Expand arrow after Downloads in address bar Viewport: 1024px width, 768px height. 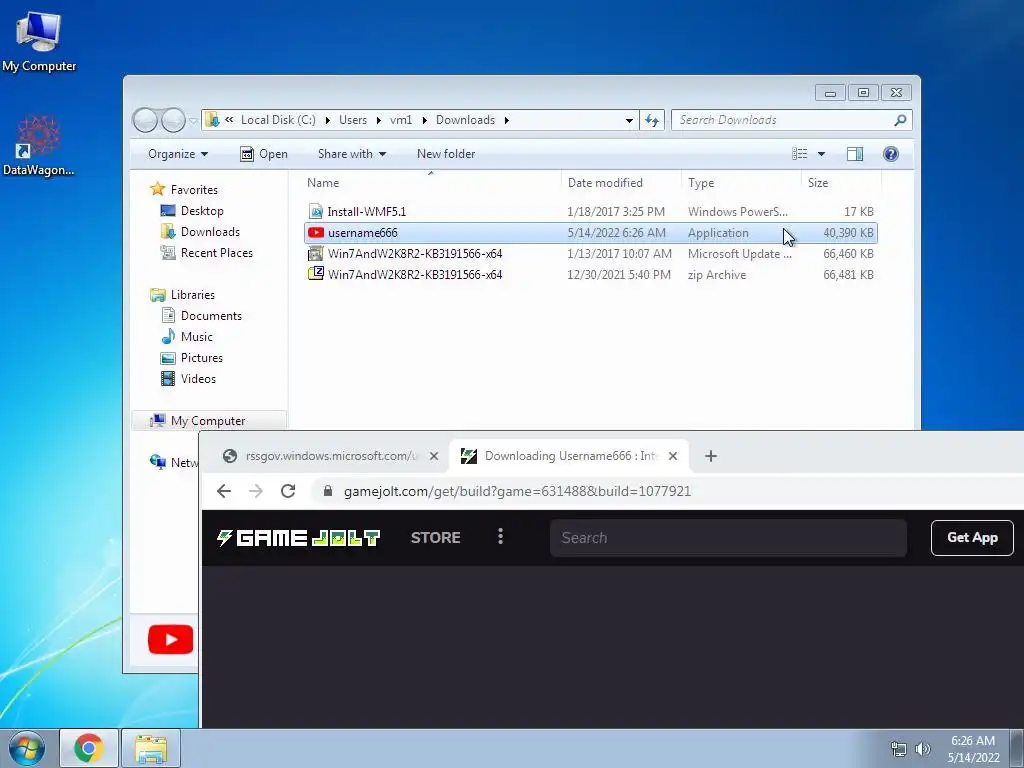coord(507,120)
